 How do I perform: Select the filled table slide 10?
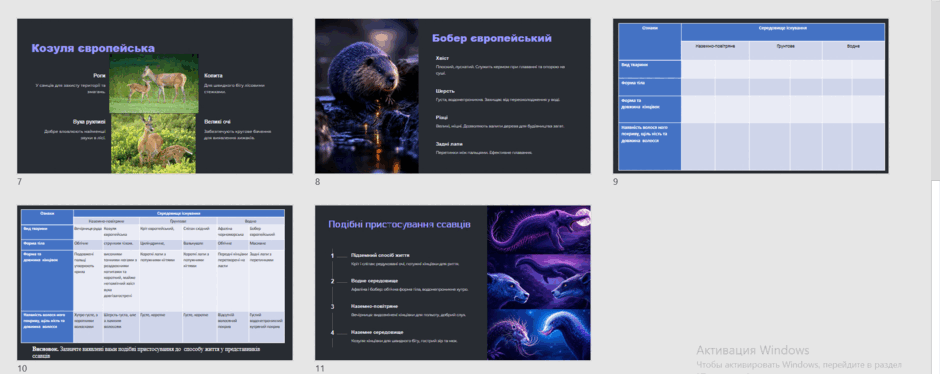[x=155, y=283]
